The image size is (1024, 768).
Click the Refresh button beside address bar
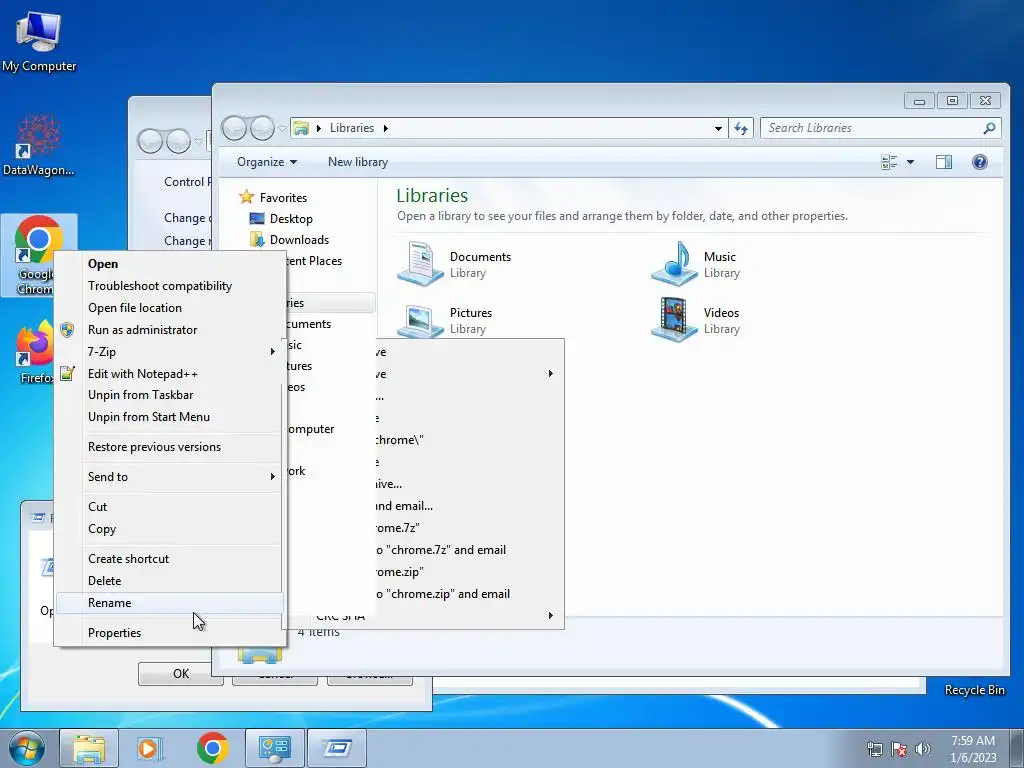click(741, 128)
